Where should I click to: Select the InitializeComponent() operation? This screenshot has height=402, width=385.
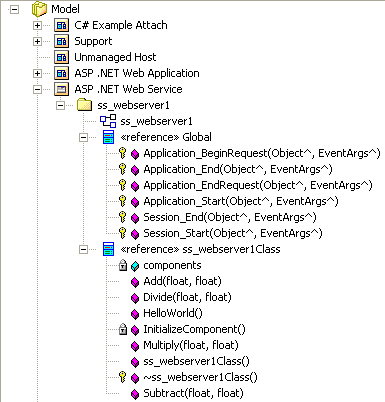[194, 330]
